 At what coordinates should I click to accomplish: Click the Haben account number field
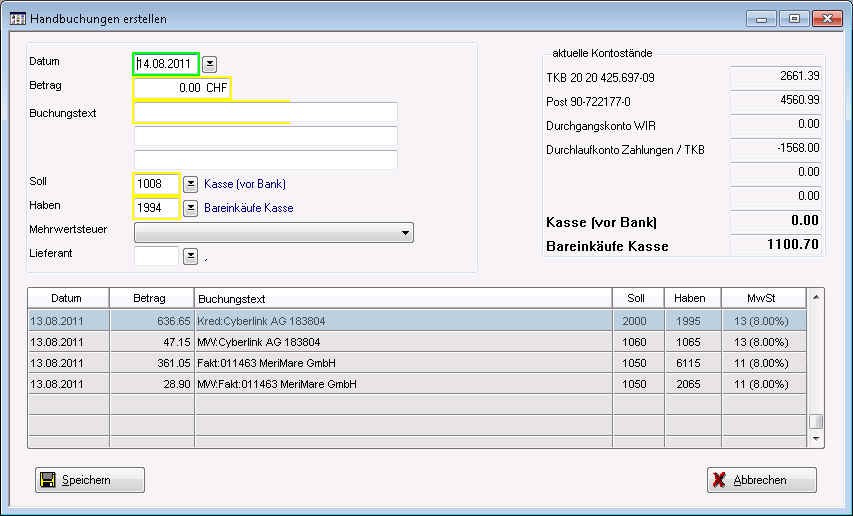(156, 208)
